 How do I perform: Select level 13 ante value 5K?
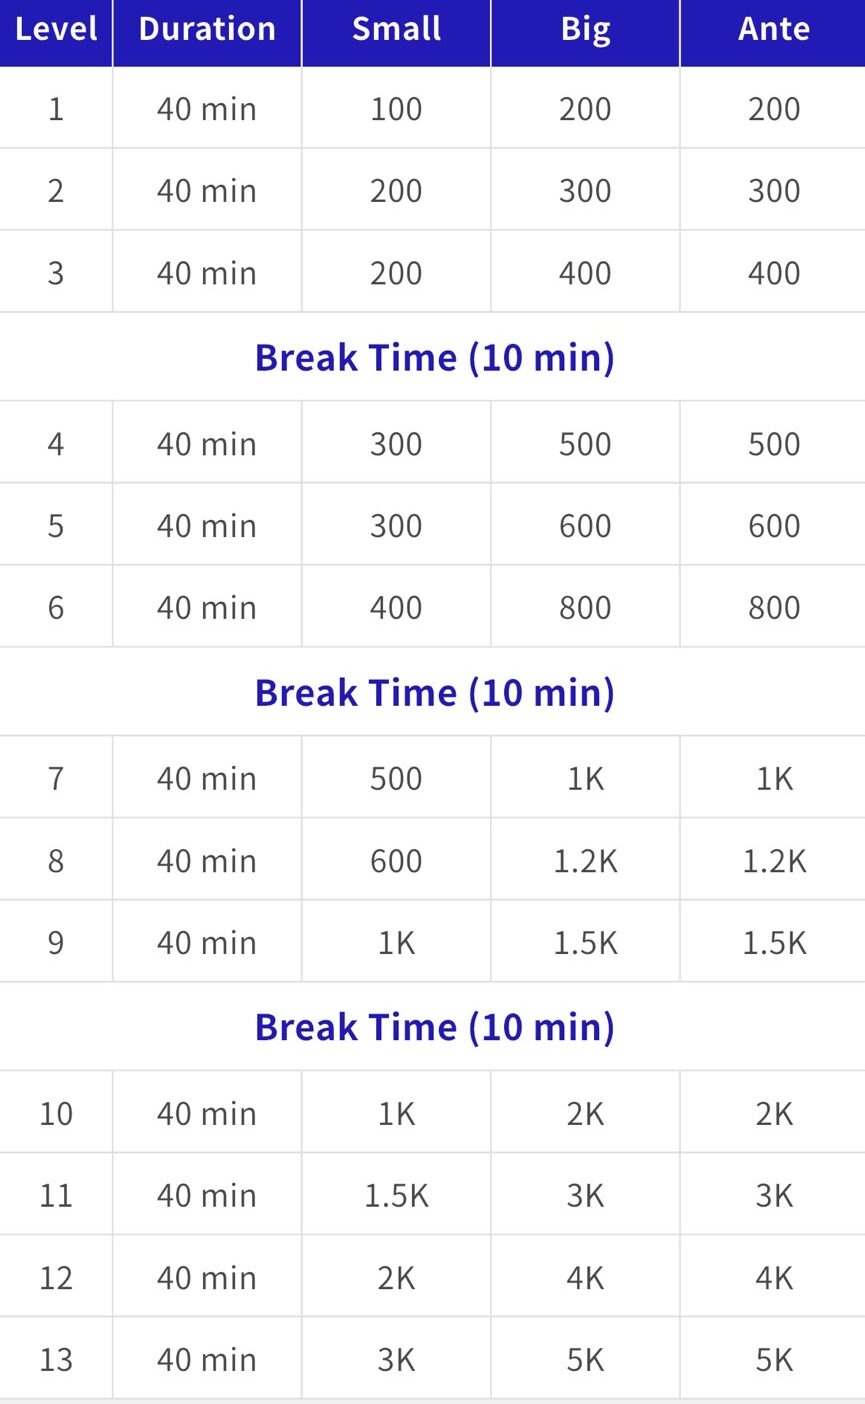[773, 1360]
